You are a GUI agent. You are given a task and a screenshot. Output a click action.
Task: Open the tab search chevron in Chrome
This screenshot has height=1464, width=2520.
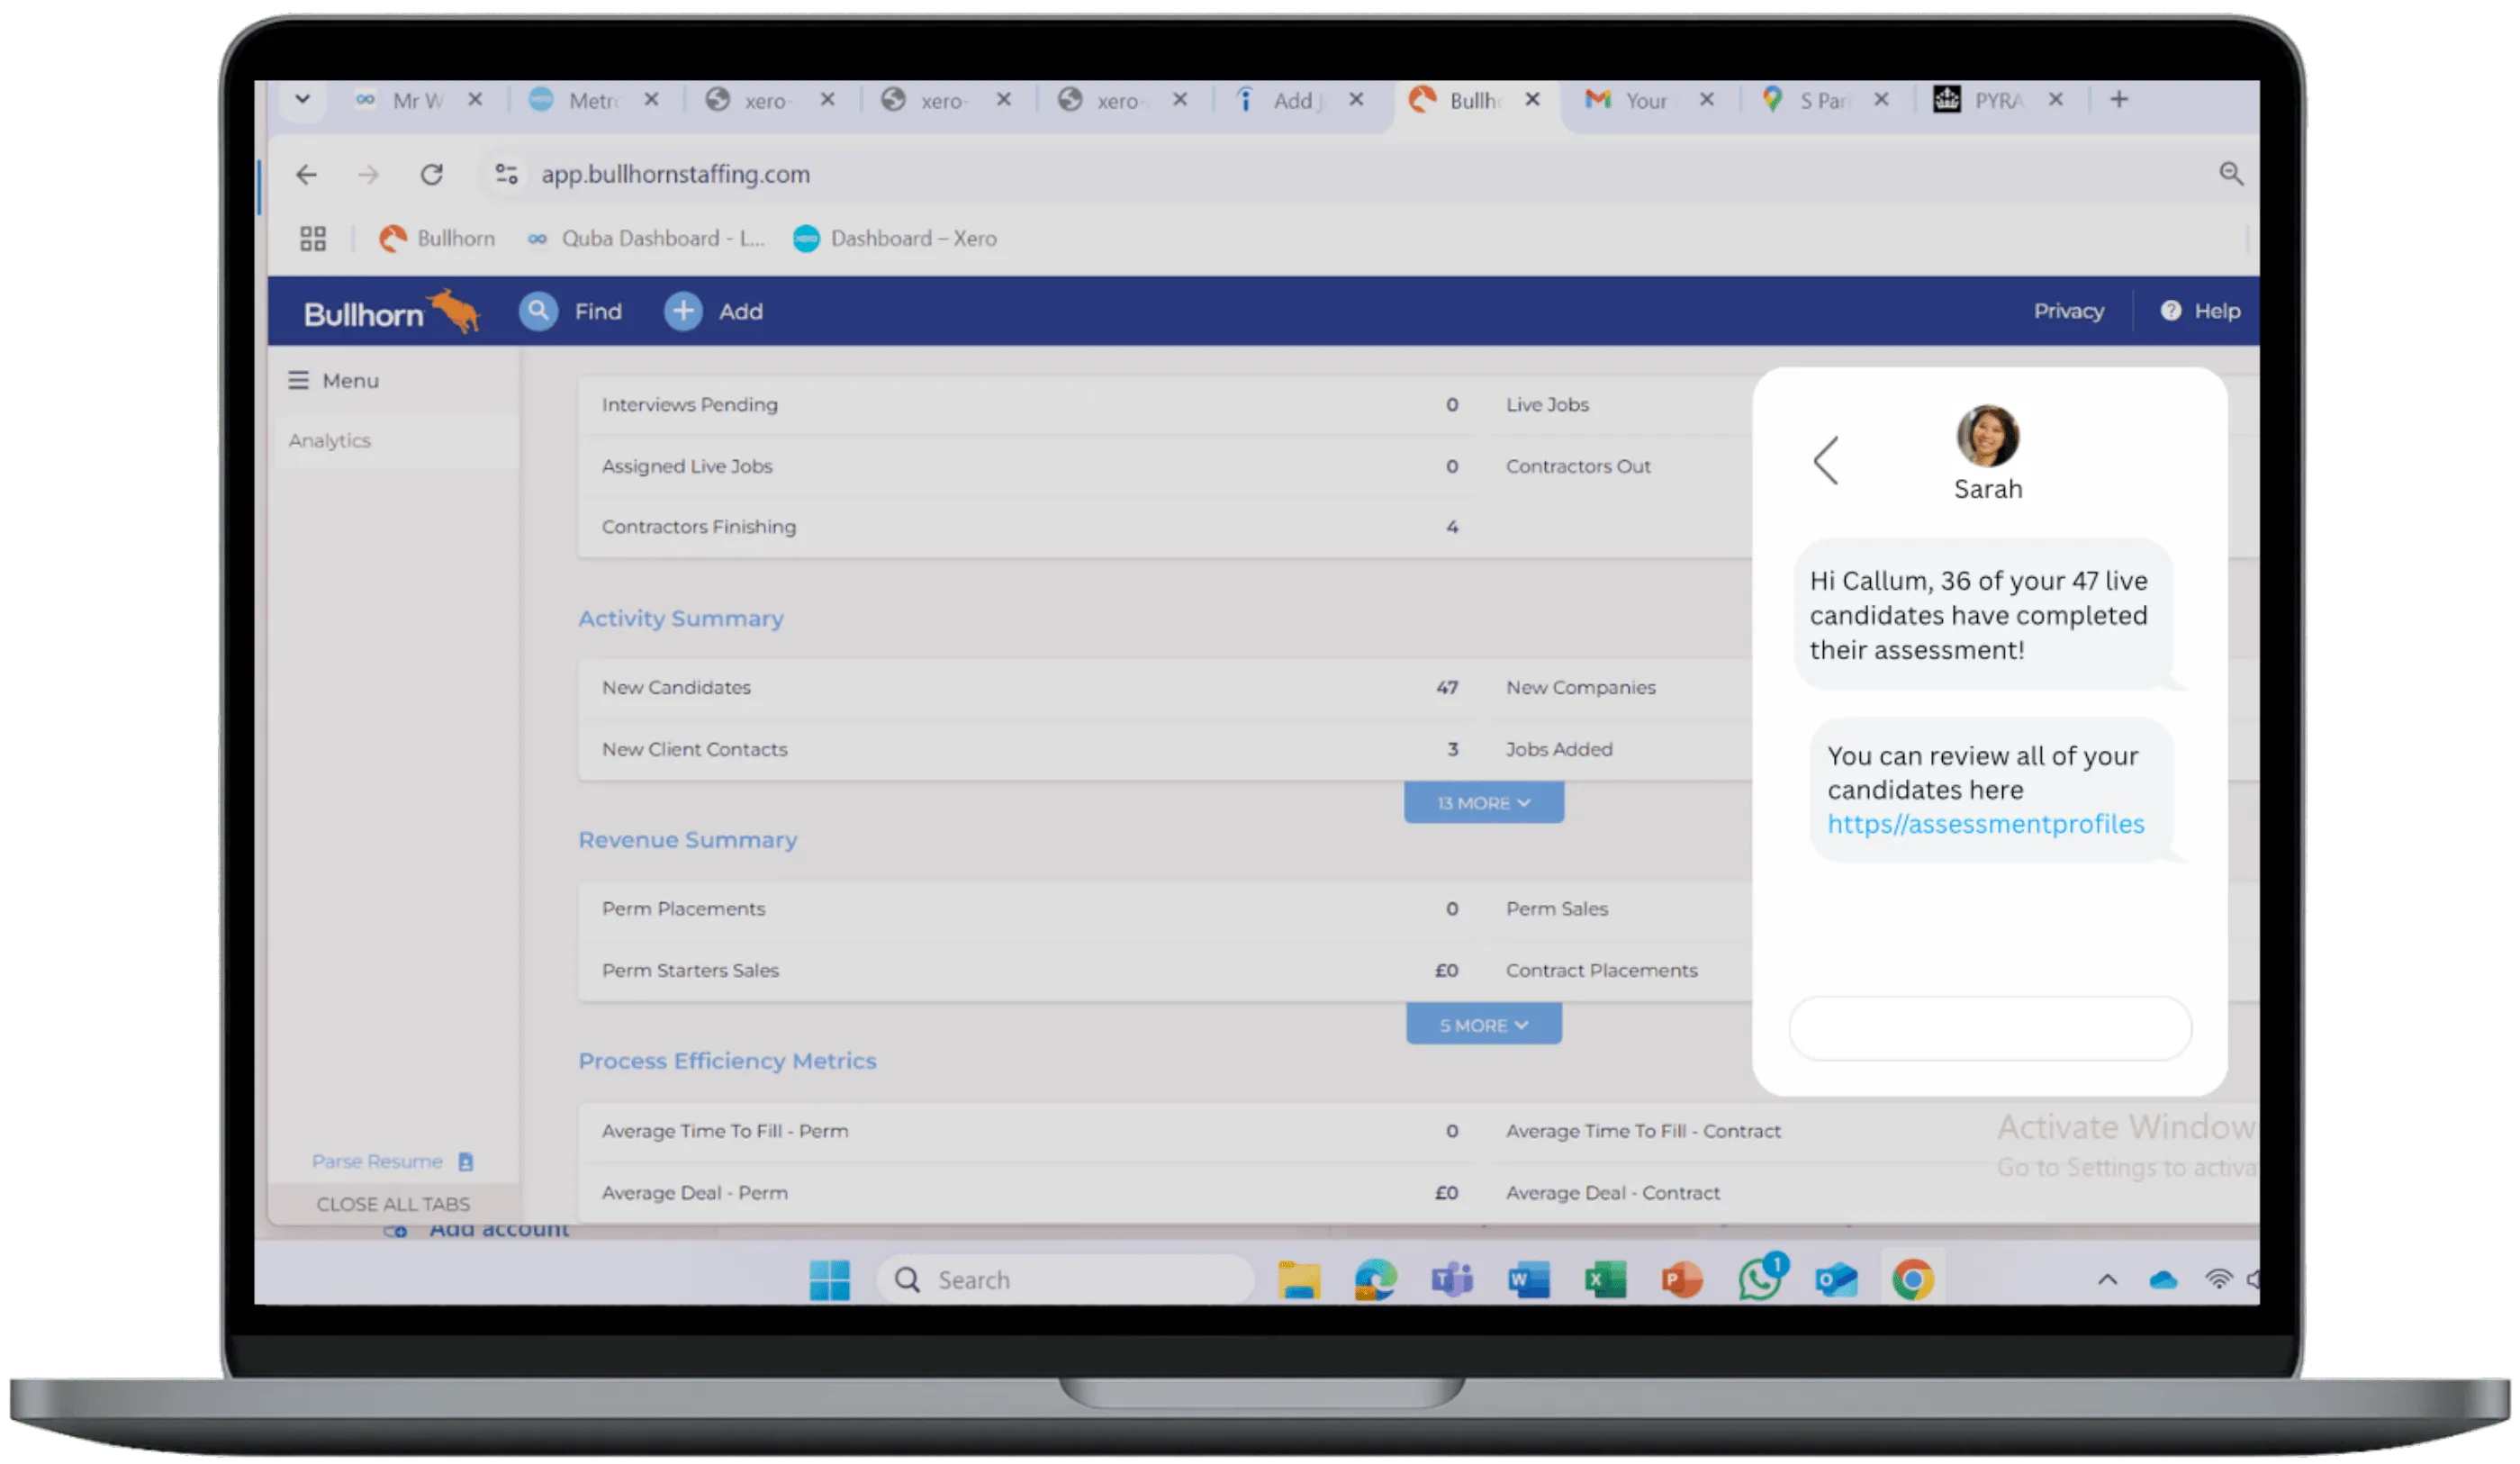point(302,100)
